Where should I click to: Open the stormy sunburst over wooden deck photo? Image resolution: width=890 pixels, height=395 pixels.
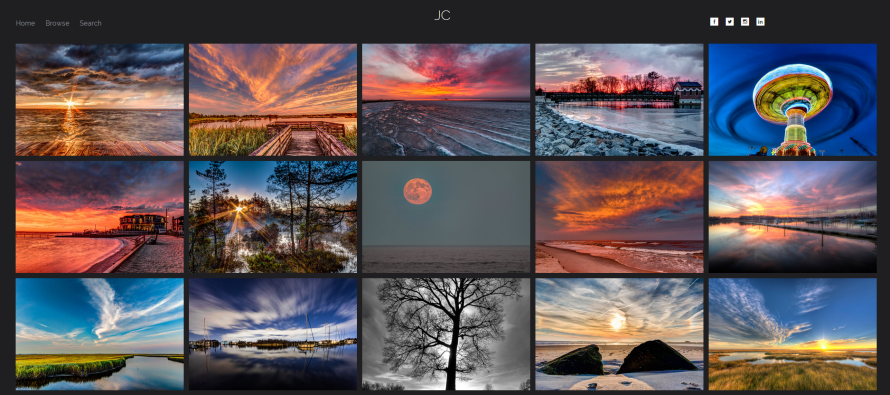pyautogui.click(x=100, y=100)
